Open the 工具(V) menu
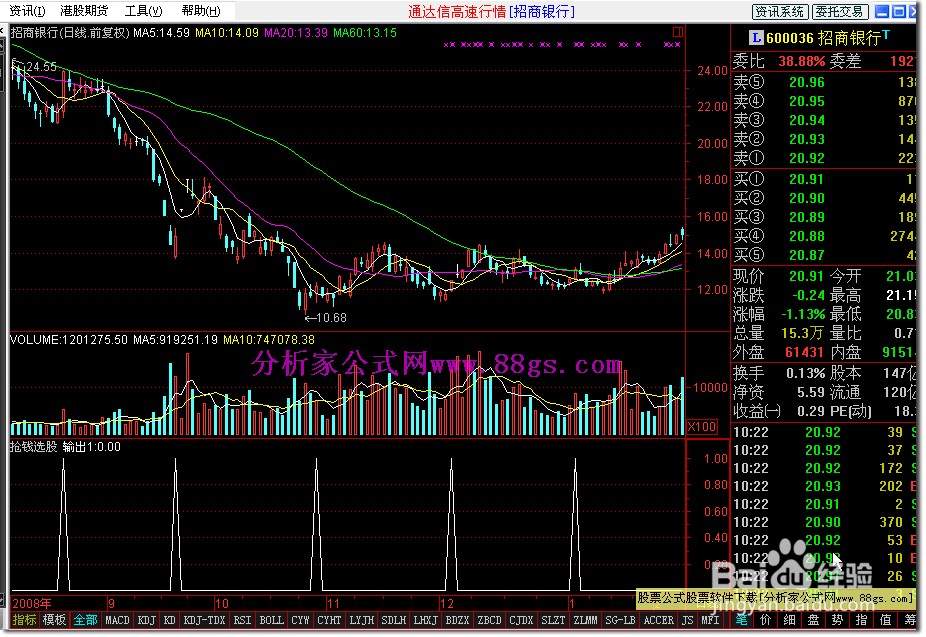 coord(144,11)
